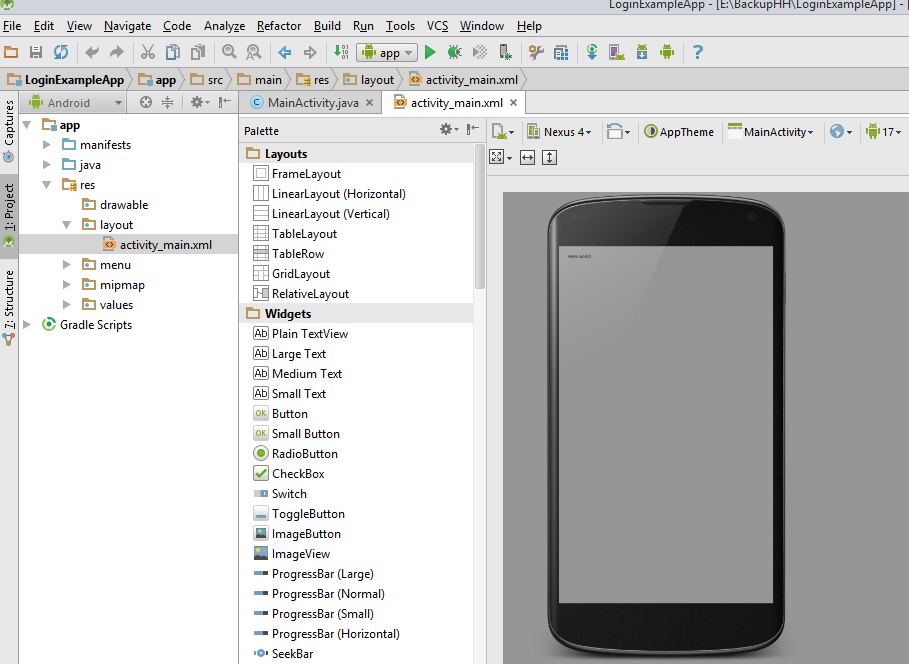Click the Undo arrow icon

tap(92, 52)
